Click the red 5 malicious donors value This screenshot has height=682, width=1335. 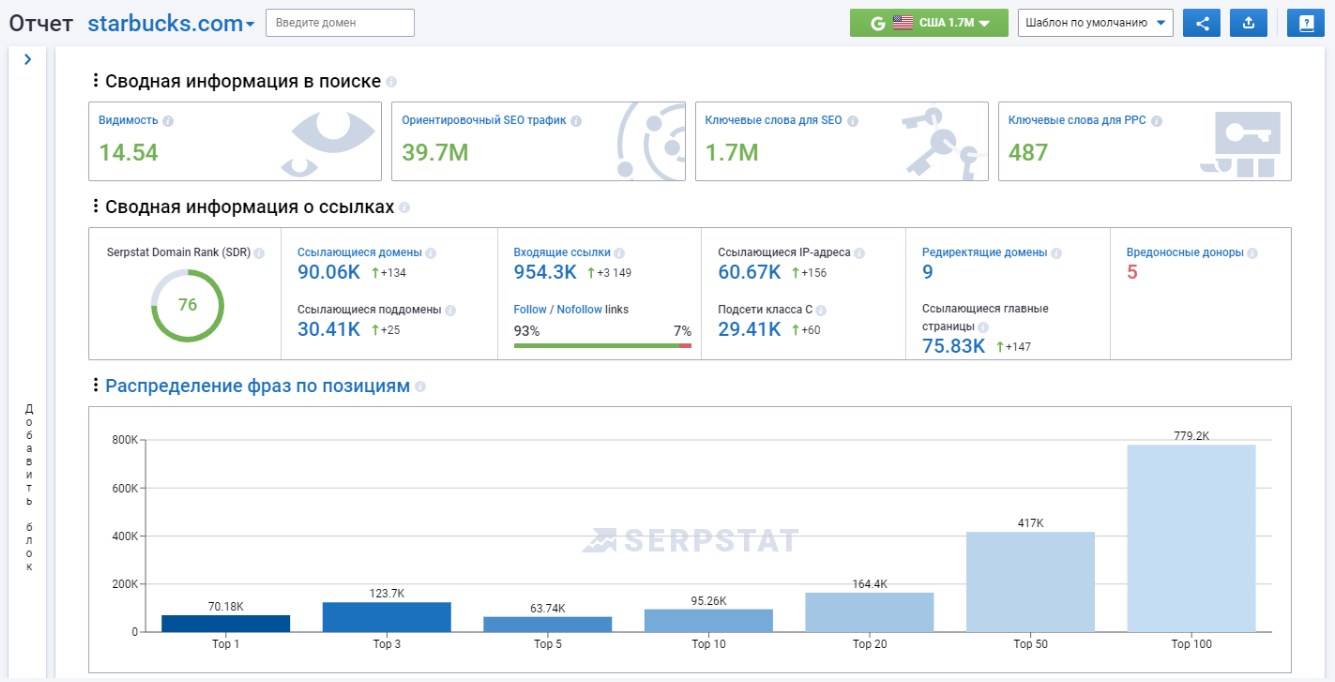click(1132, 272)
